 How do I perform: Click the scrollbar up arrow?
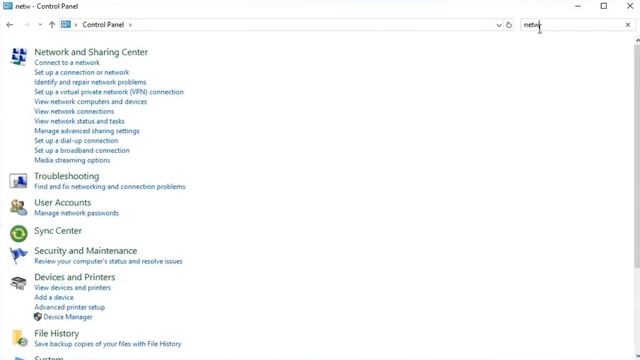637,40
